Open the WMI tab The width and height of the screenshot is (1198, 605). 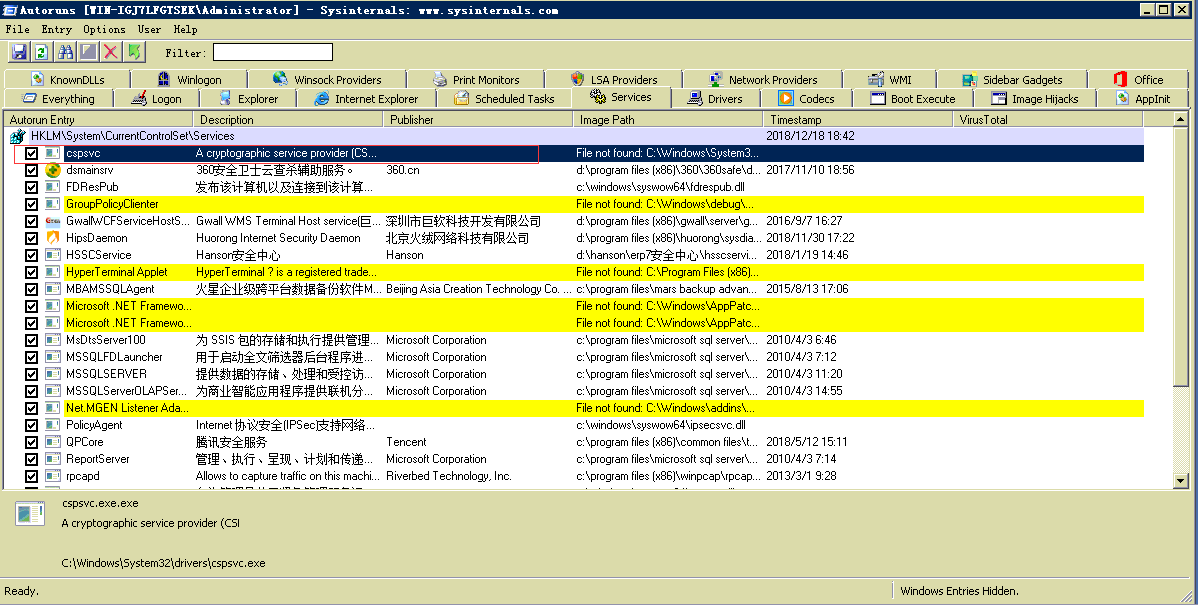(889, 79)
